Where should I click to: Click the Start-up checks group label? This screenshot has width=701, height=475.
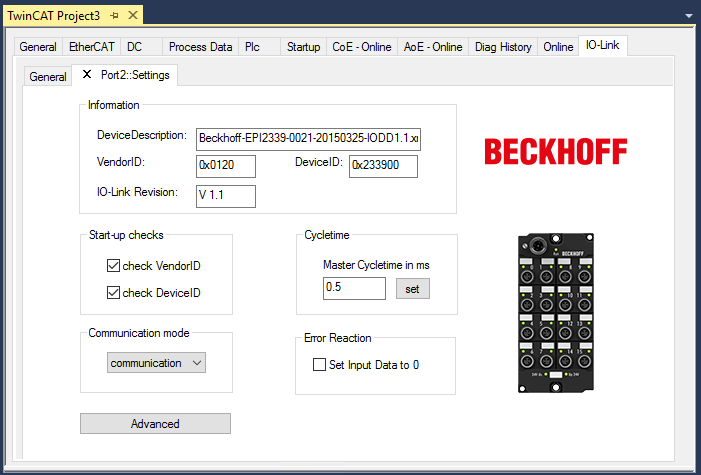tap(126, 235)
